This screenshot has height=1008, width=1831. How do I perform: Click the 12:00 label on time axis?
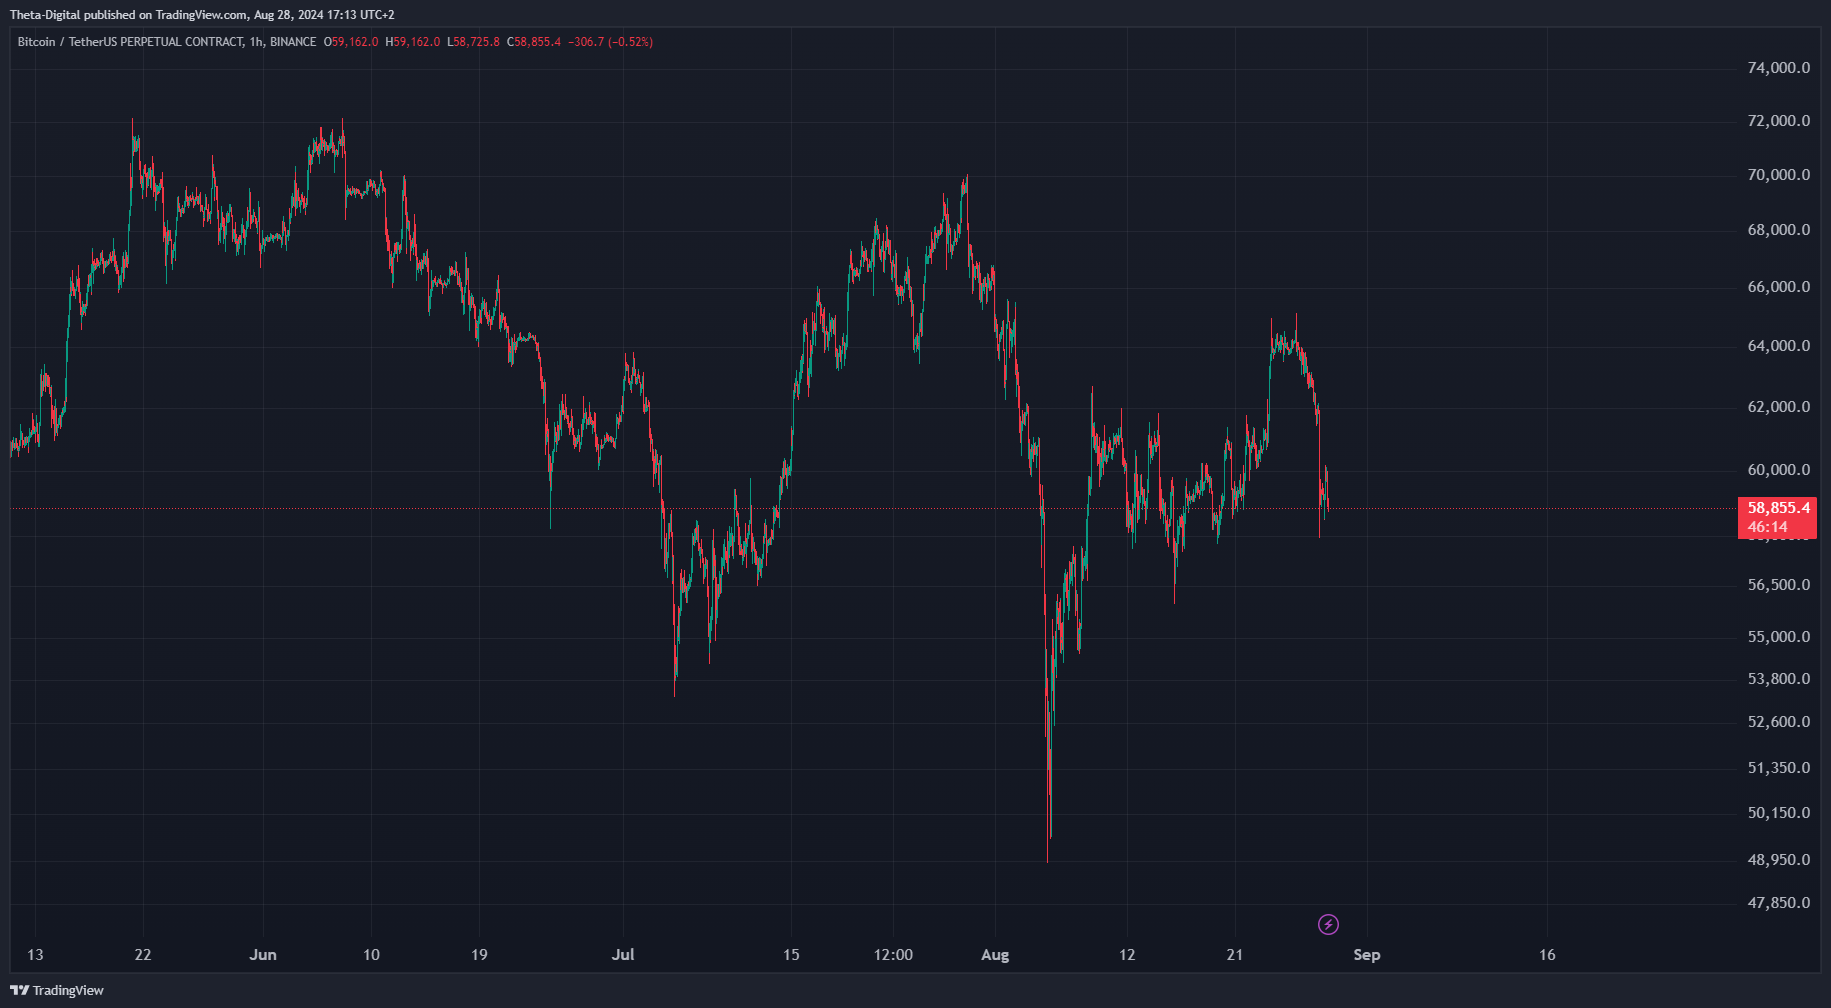pyautogui.click(x=893, y=955)
